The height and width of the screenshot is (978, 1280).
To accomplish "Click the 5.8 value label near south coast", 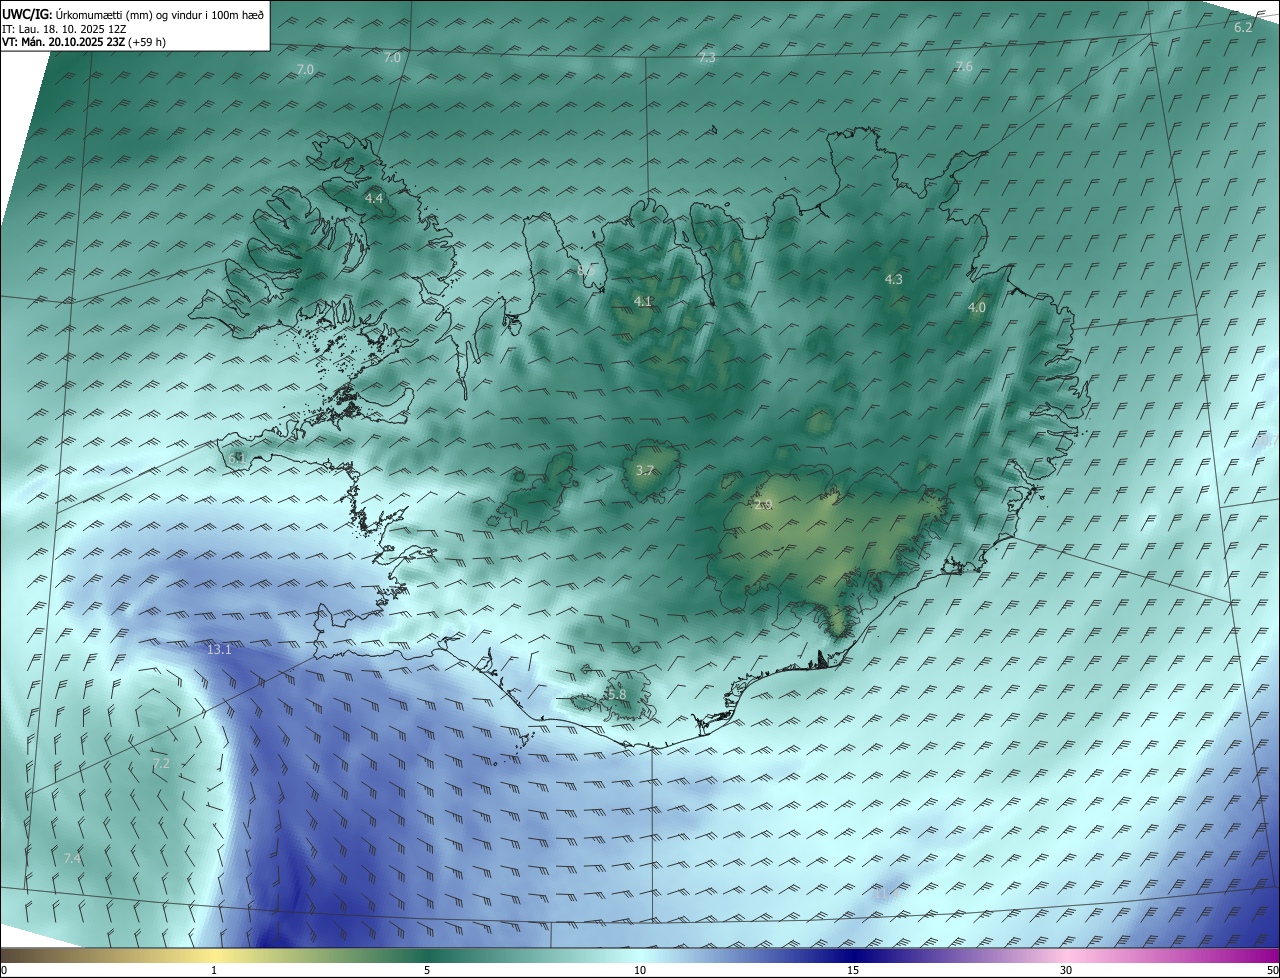I will pyautogui.click(x=616, y=694).
